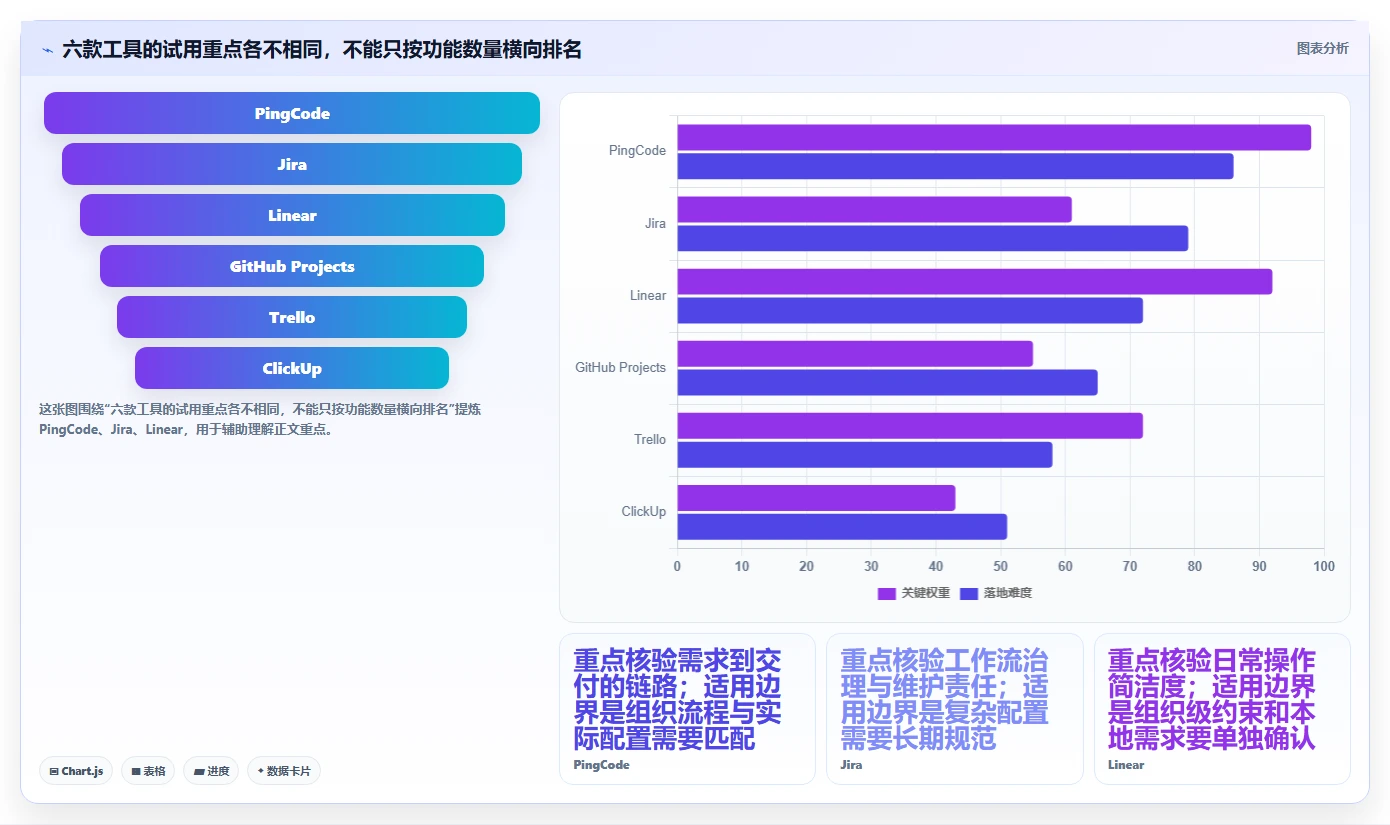Click the 图表分析 label in the header
Screen dimensions: 1390x825
1322,48
